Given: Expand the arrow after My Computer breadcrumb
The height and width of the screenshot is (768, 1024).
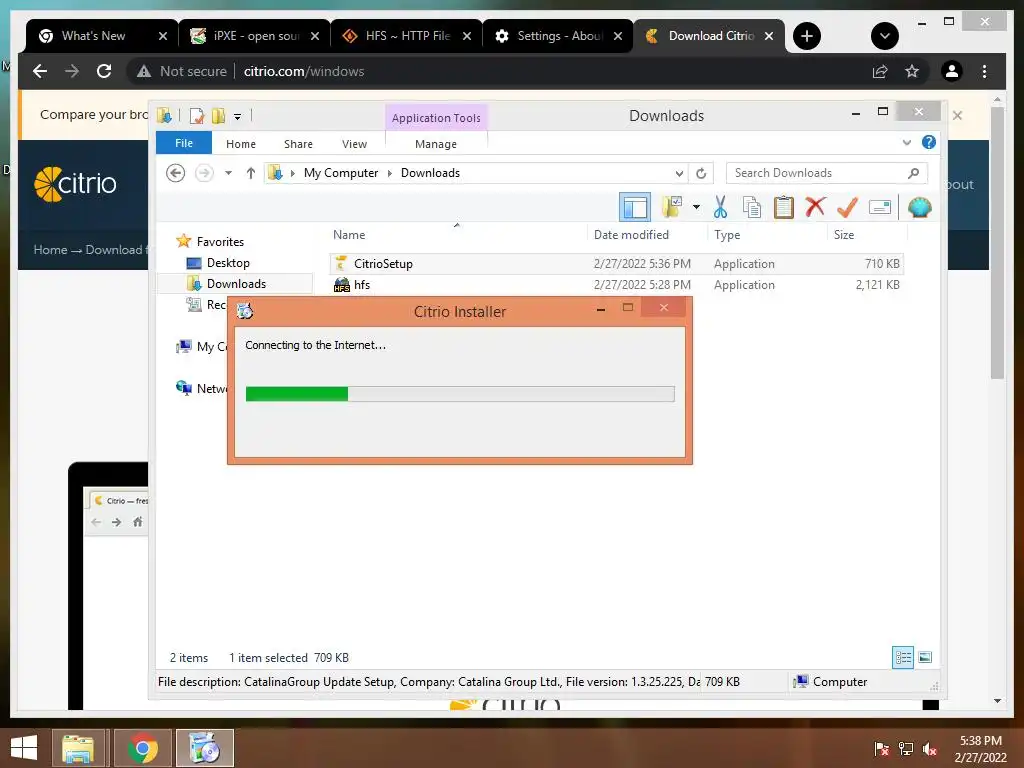Looking at the screenshot, I should tap(390, 173).
